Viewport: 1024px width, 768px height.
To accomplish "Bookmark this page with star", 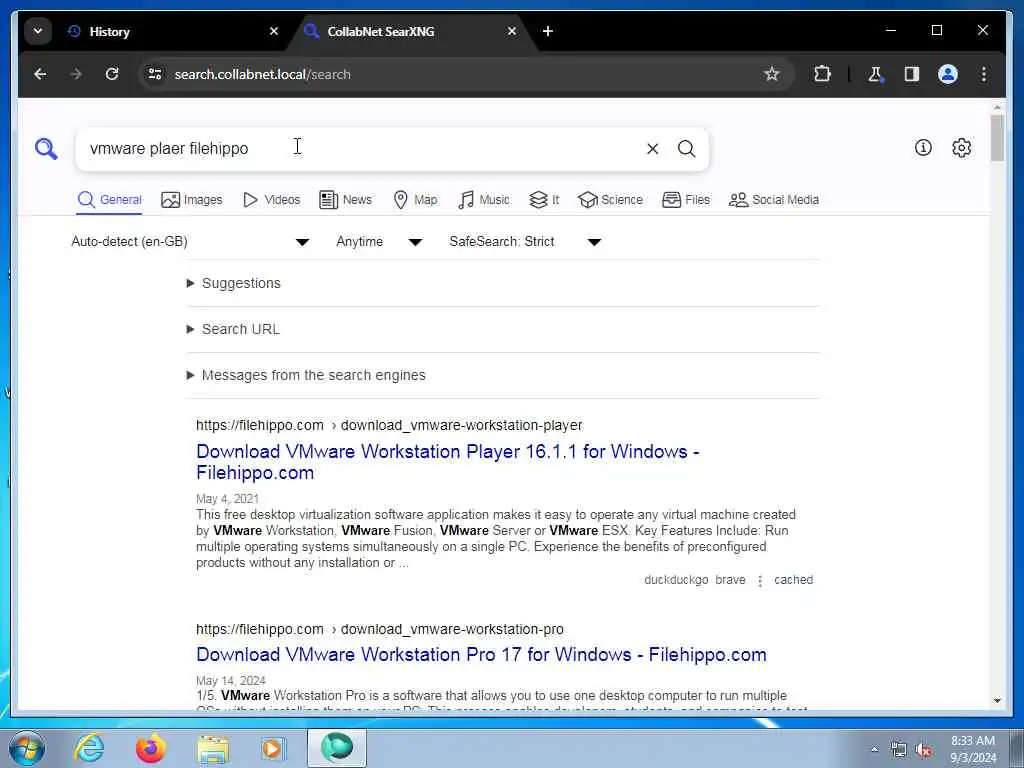I will point(772,74).
